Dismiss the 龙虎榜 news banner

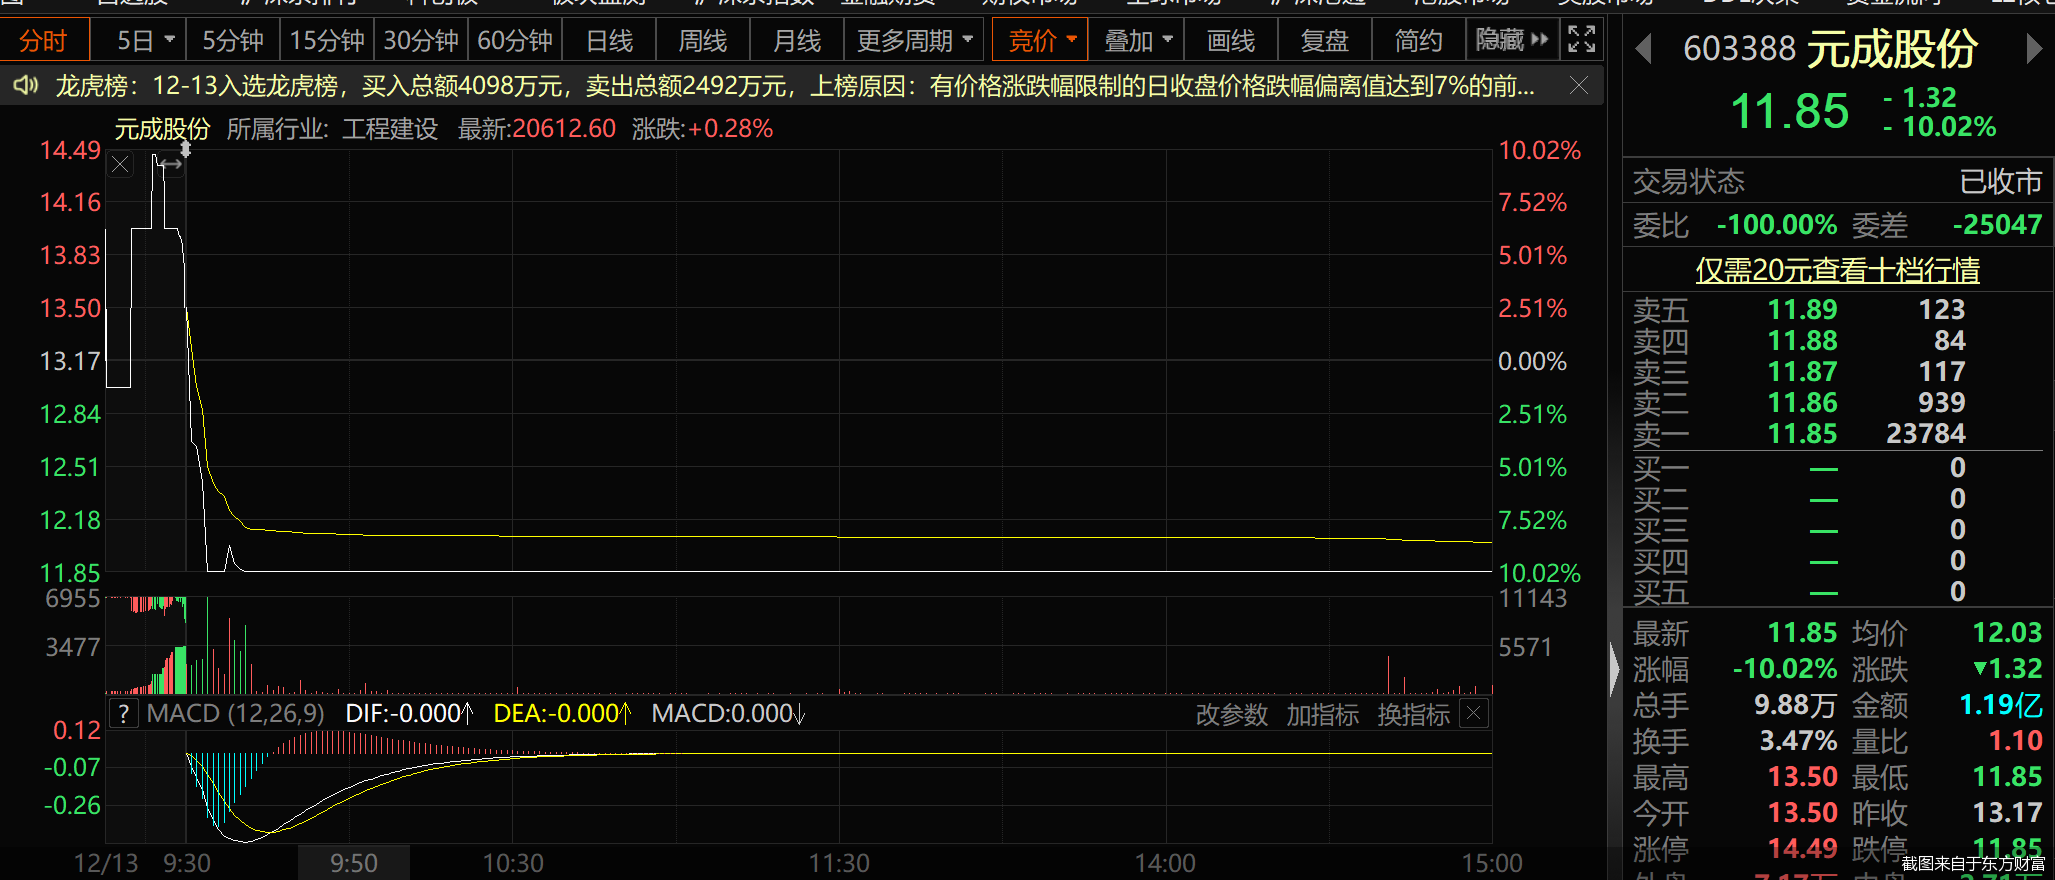click(1579, 86)
